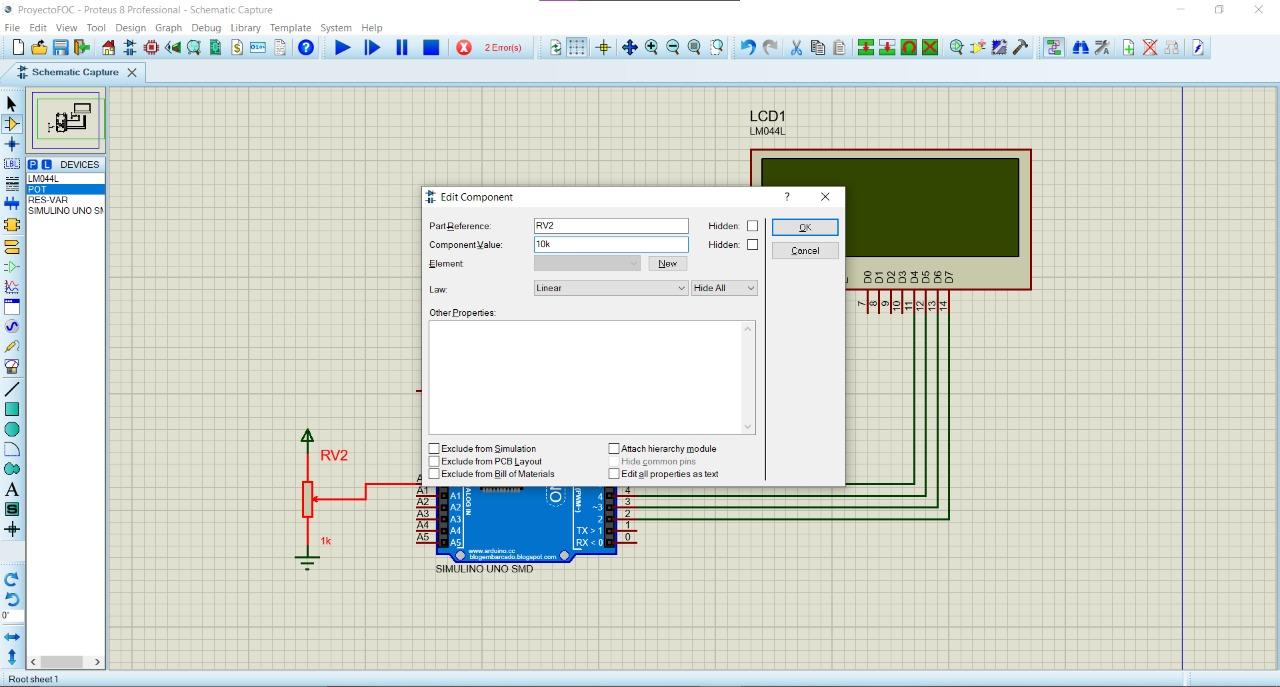Image resolution: width=1280 pixels, height=687 pixels.
Task: Choose the Selection Mode arrow tool
Action: click(12, 104)
